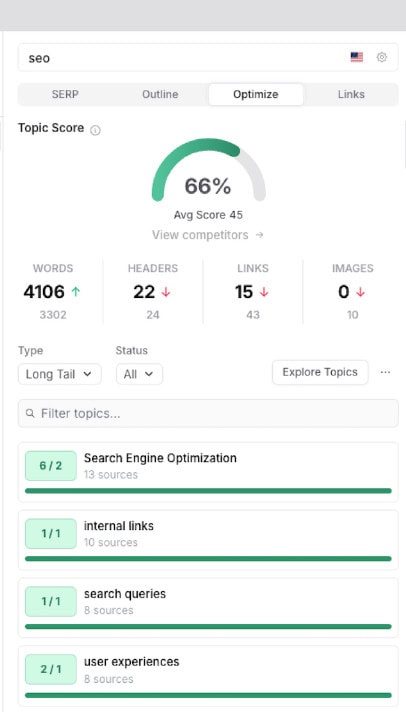
Task: Select the Optimize tab
Action: point(256,94)
